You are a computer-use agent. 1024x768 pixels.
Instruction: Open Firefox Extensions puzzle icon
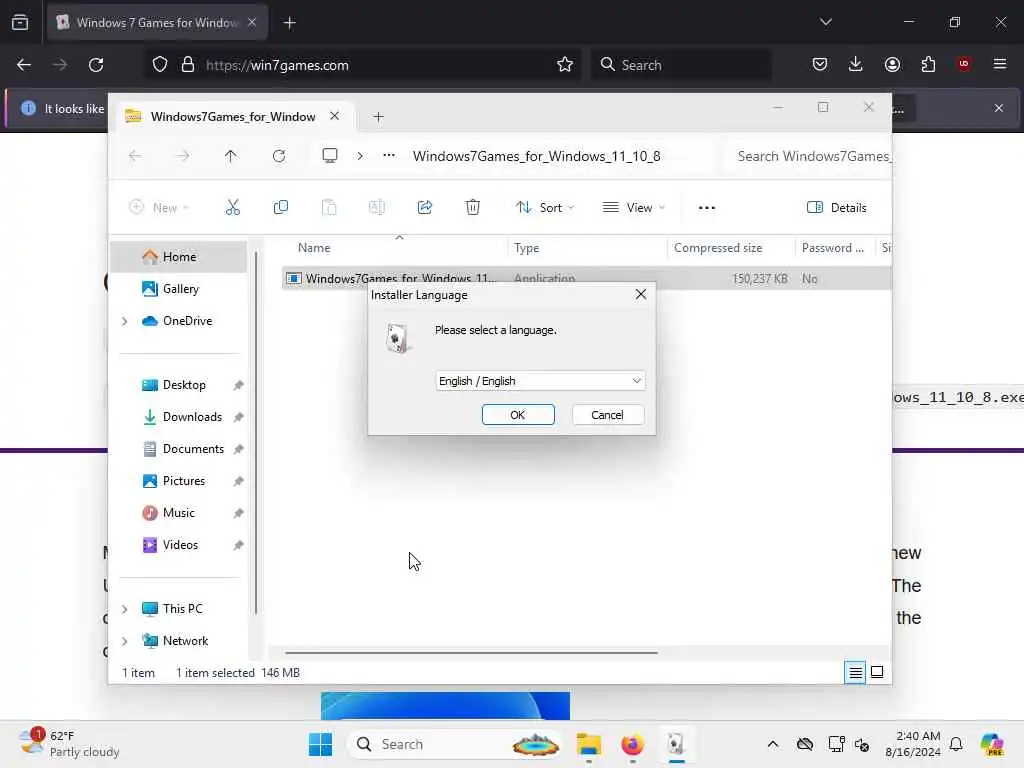point(928,64)
